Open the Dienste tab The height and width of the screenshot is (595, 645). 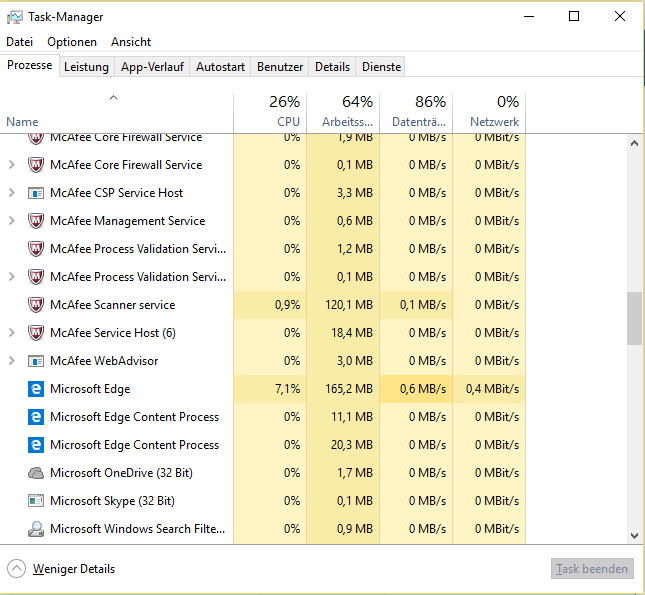pyautogui.click(x=381, y=67)
